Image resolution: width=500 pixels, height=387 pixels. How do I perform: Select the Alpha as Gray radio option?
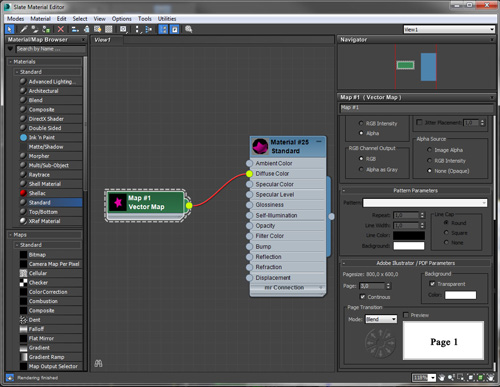point(361,170)
